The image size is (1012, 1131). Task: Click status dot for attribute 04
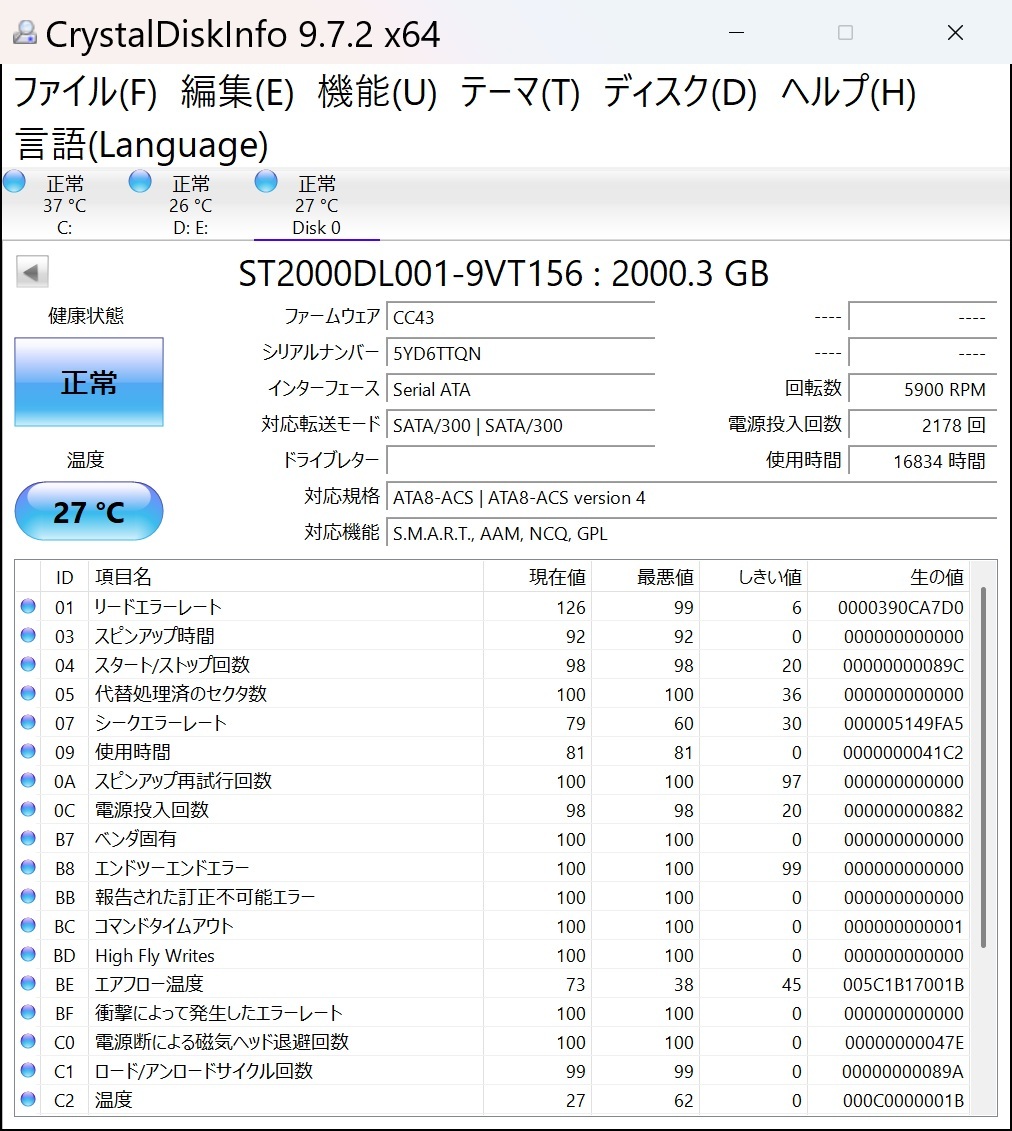click(28, 664)
